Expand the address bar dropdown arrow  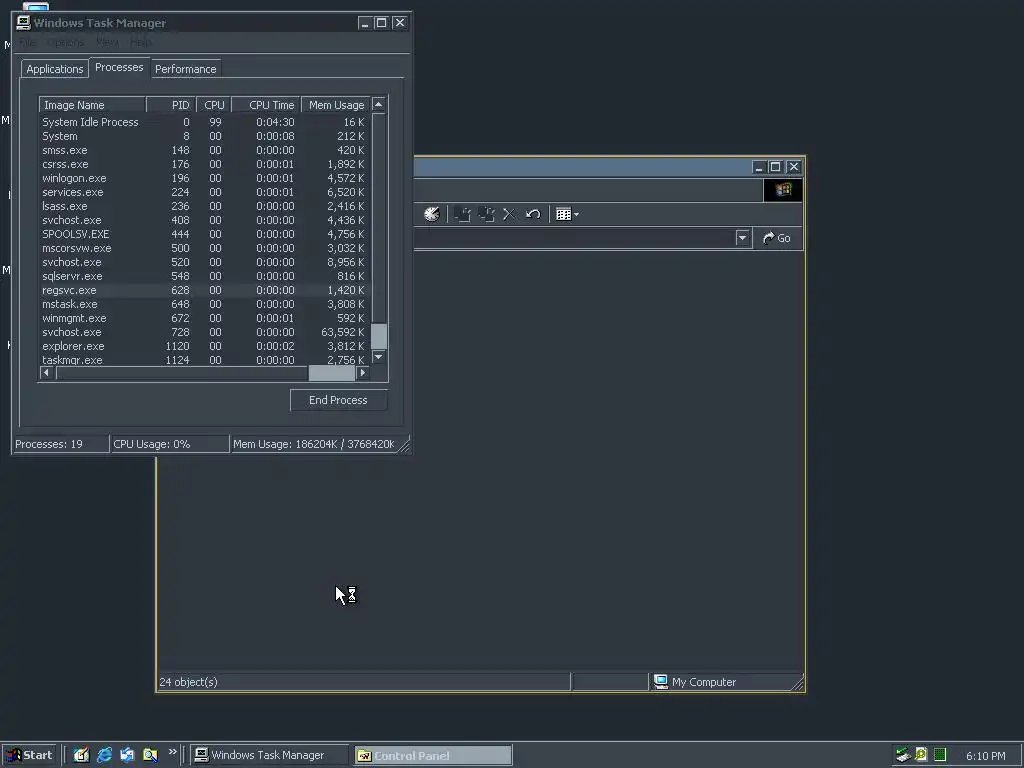[x=742, y=238]
